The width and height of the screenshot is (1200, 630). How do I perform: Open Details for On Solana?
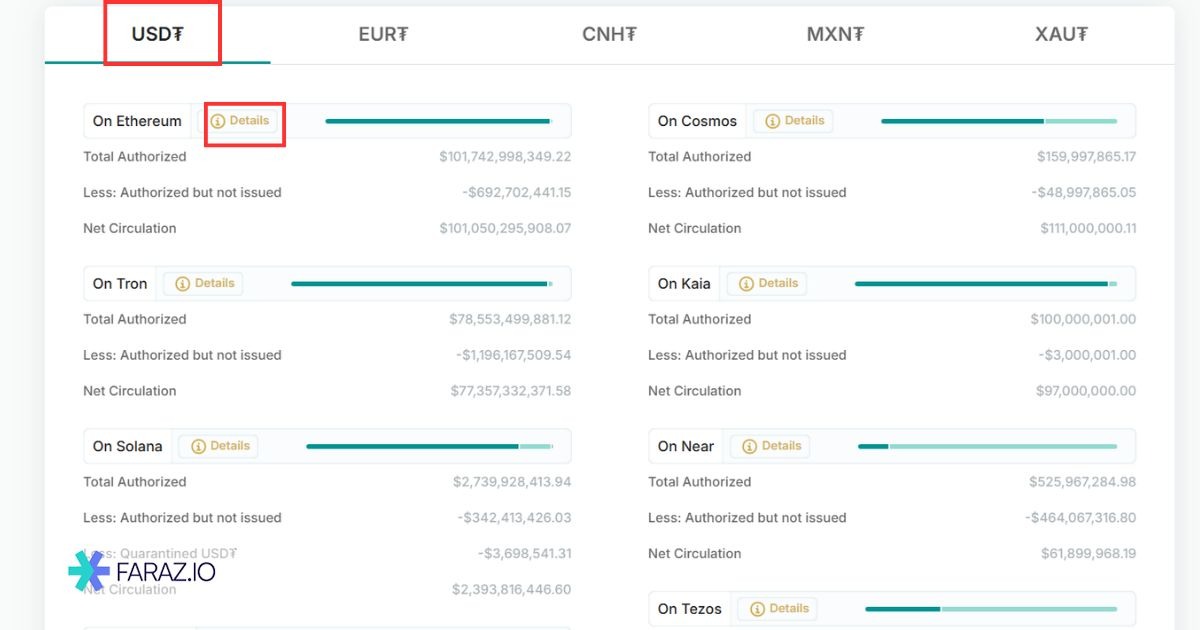click(x=218, y=446)
